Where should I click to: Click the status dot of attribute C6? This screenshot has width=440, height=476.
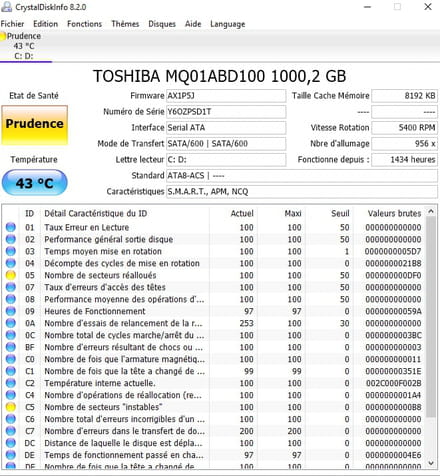tap(11, 419)
